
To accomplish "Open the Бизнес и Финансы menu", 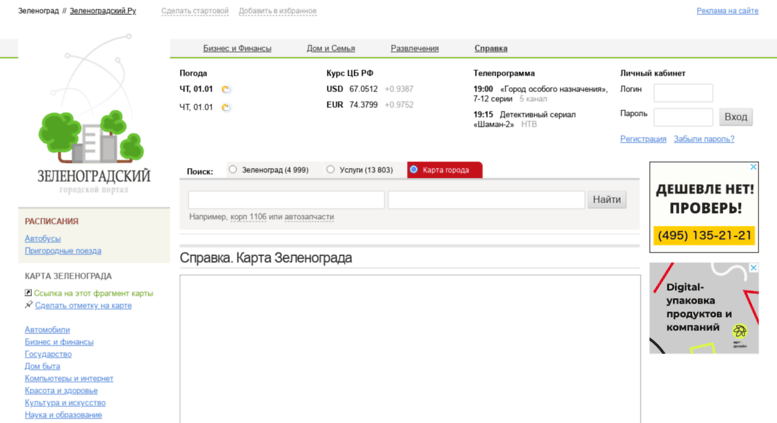I will coord(237,48).
